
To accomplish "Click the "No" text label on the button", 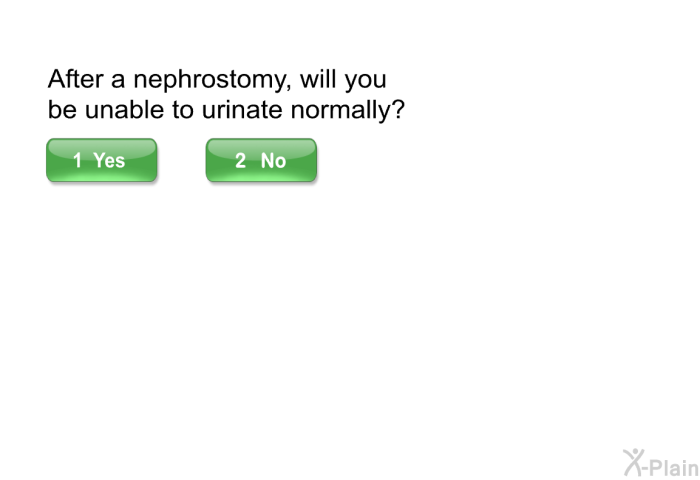I will [x=273, y=160].
